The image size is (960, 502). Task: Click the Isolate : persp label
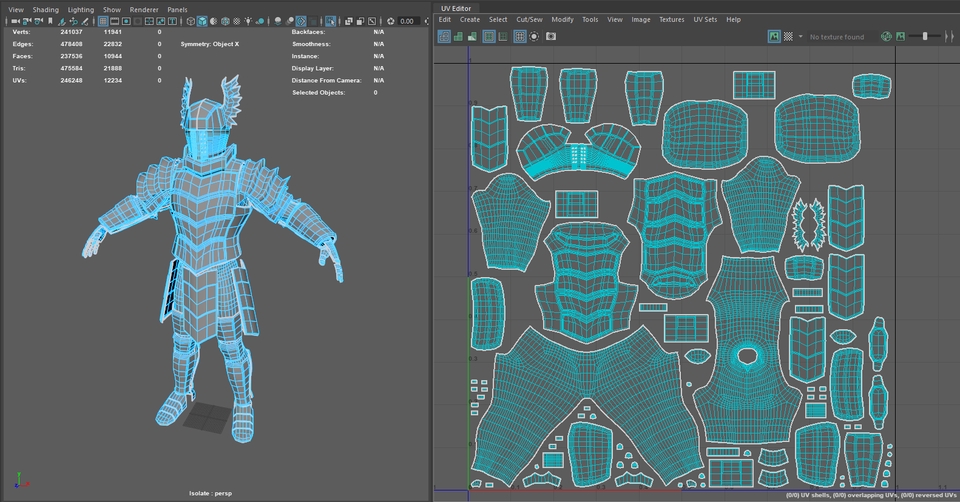210,493
